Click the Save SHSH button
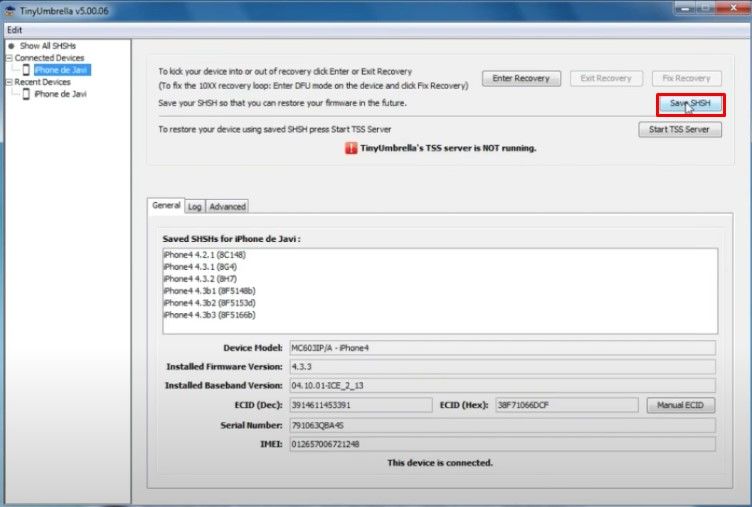 [690, 104]
